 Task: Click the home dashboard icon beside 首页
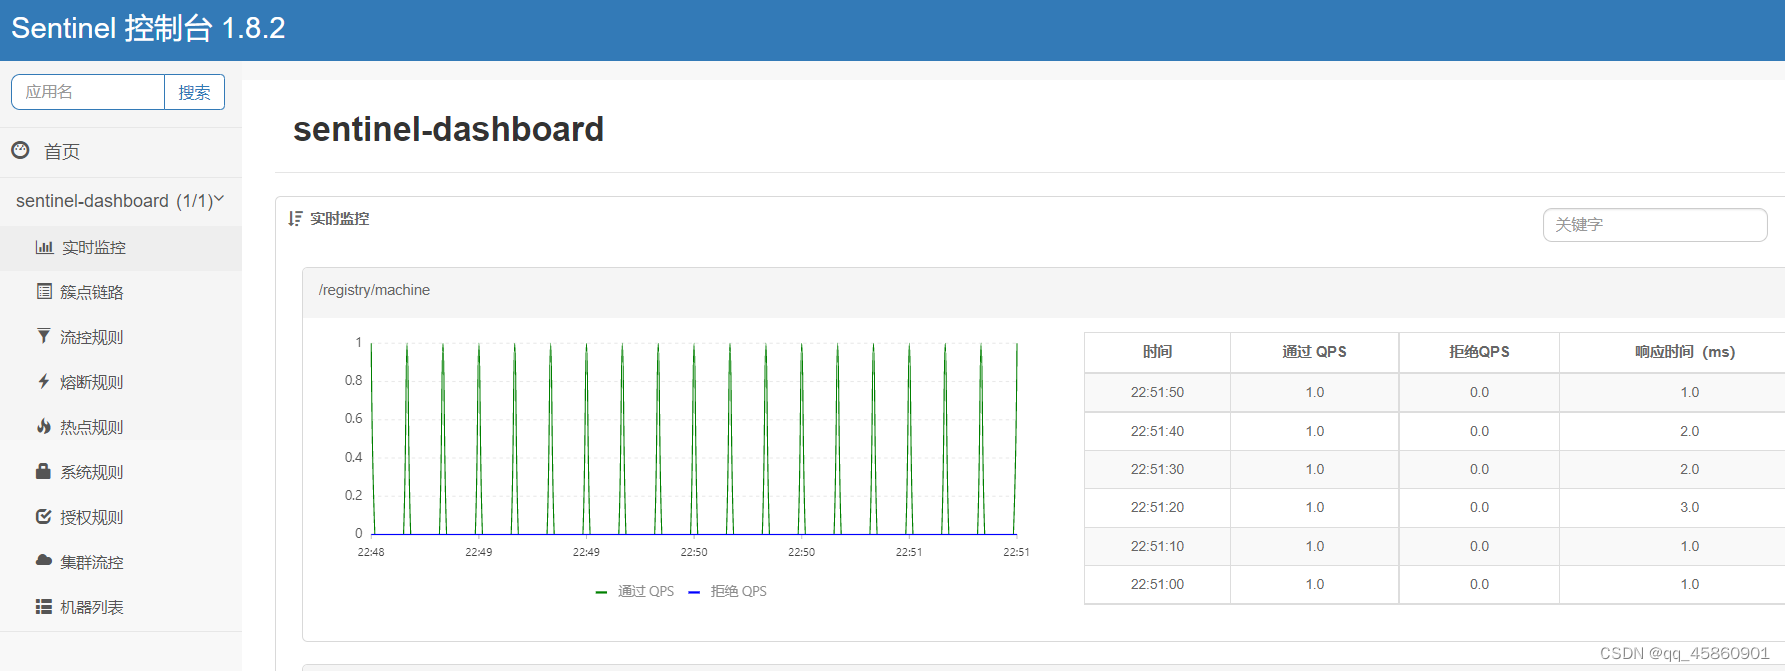pos(20,150)
